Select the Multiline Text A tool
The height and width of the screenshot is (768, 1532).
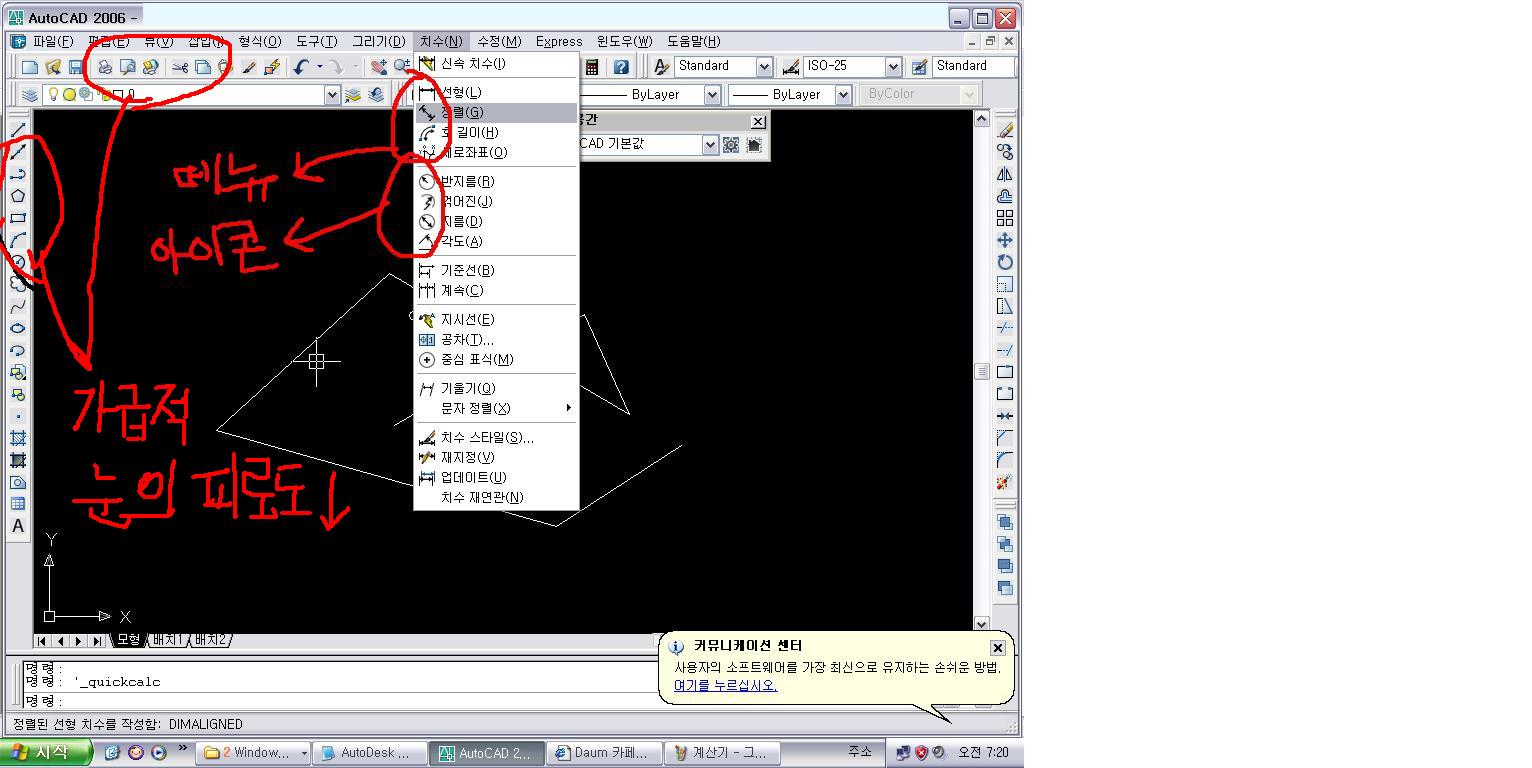click(x=18, y=526)
